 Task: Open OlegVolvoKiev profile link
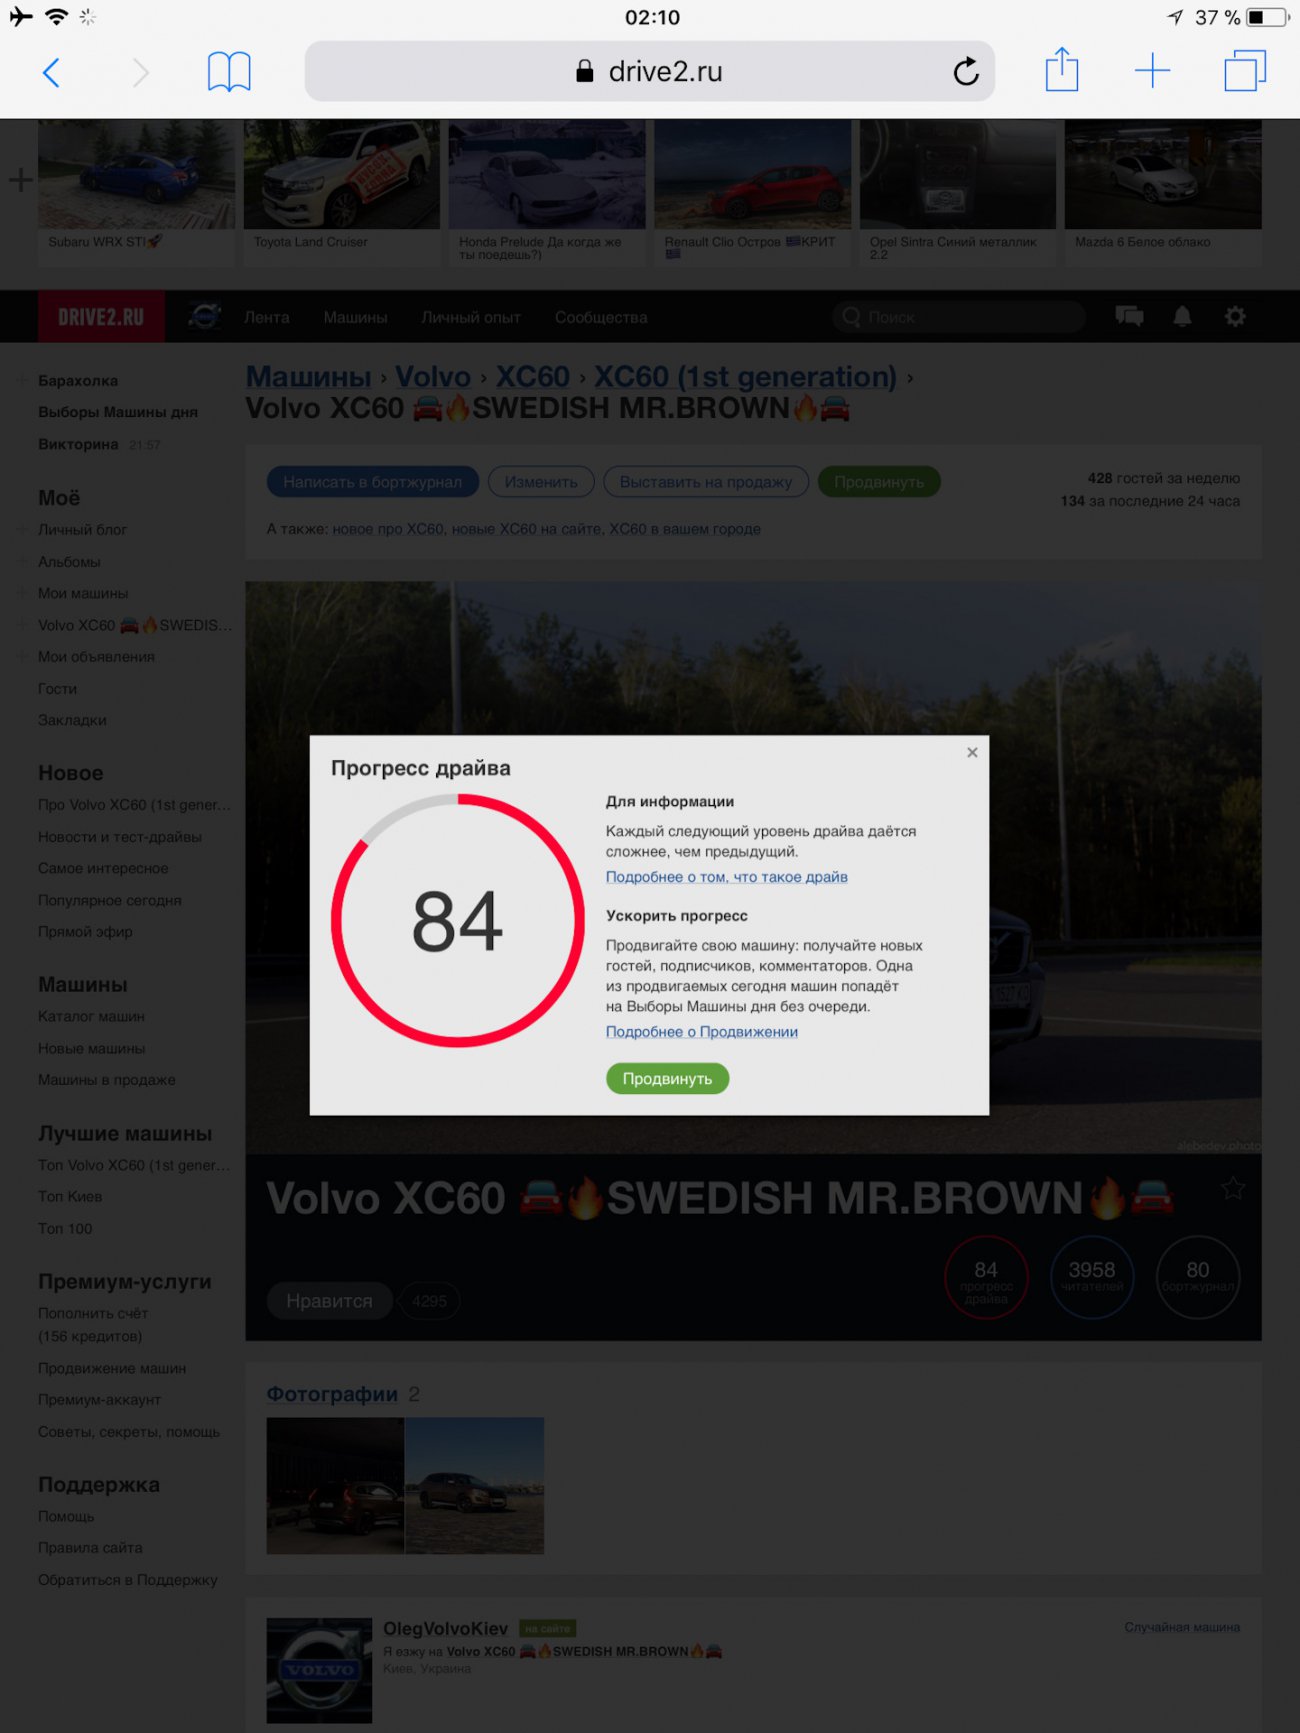(x=445, y=1629)
